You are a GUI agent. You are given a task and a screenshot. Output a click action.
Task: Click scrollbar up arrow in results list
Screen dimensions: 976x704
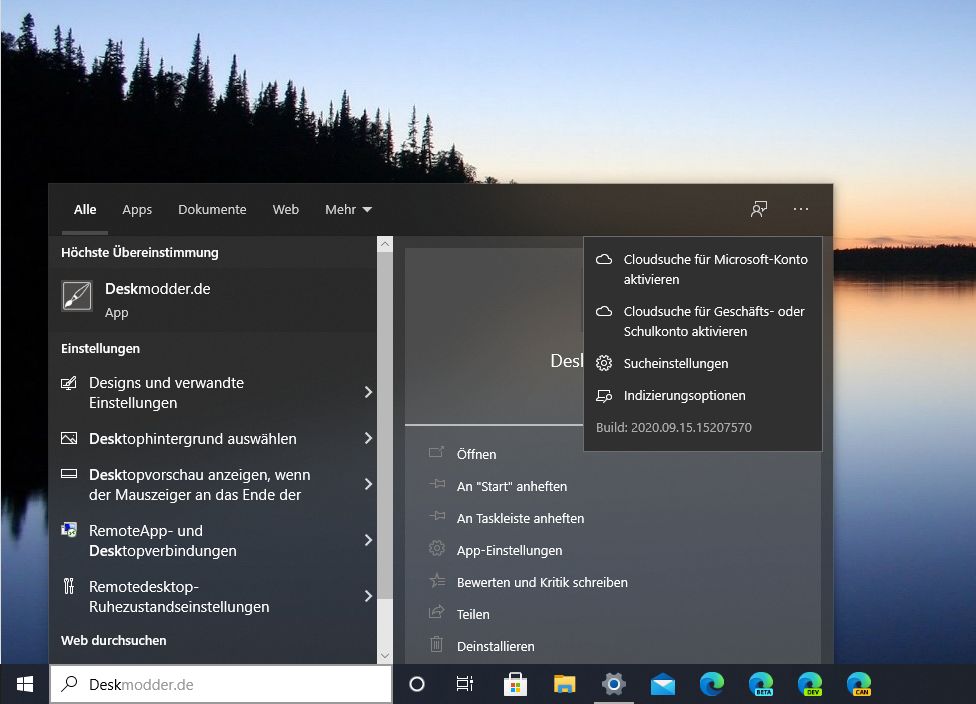pyautogui.click(x=385, y=244)
